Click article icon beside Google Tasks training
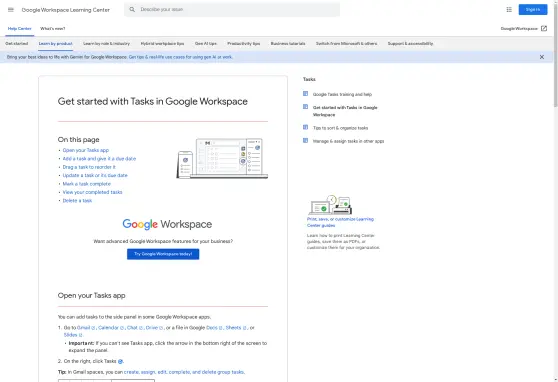The height and width of the screenshot is (382, 558). (305, 94)
